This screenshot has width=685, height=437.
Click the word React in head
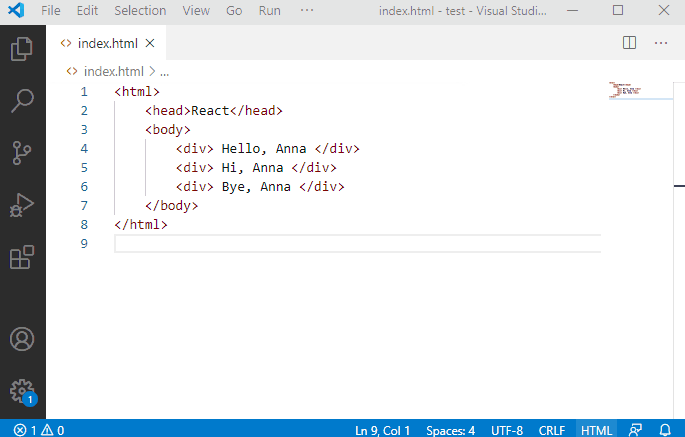(210, 111)
